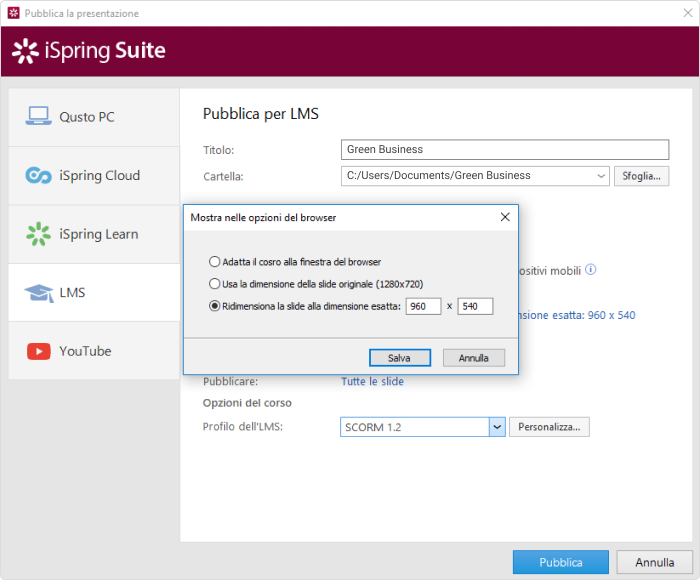
Task: Click the 'Cartella:' label
Action: click(223, 177)
